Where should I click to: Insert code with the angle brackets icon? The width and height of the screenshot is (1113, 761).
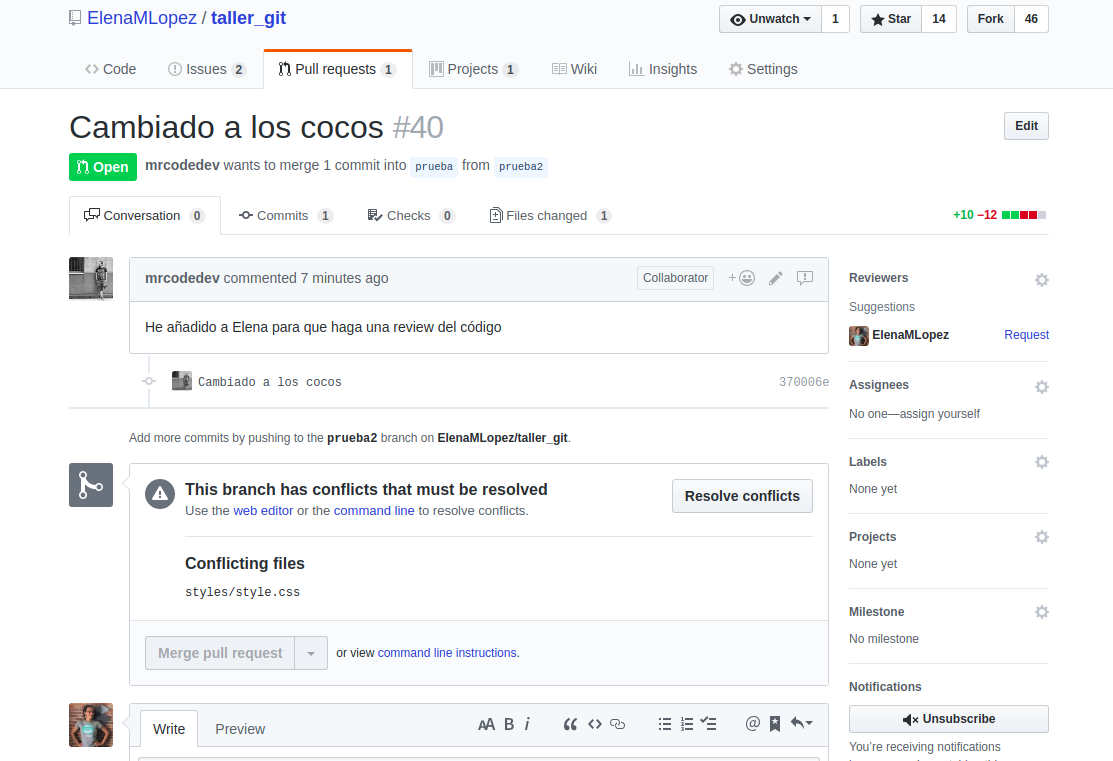click(x=595, y=724)
